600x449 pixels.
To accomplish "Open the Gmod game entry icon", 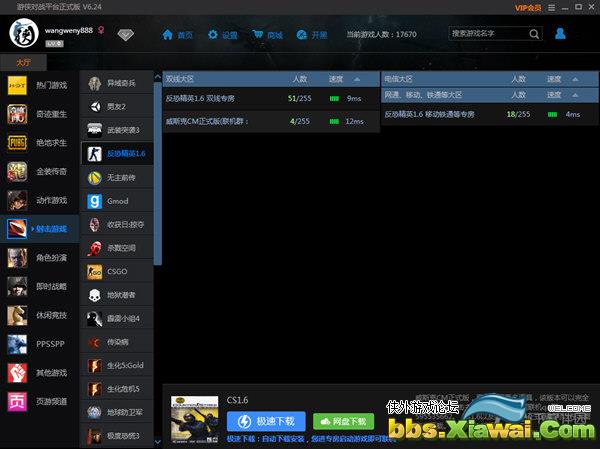I will [95, 201].
